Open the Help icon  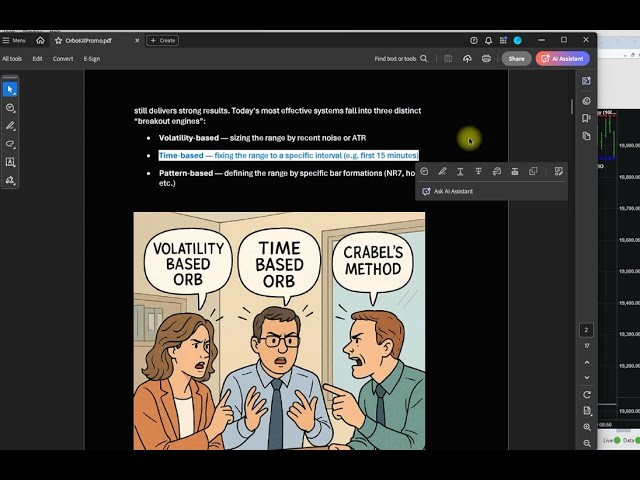(473, 40)
